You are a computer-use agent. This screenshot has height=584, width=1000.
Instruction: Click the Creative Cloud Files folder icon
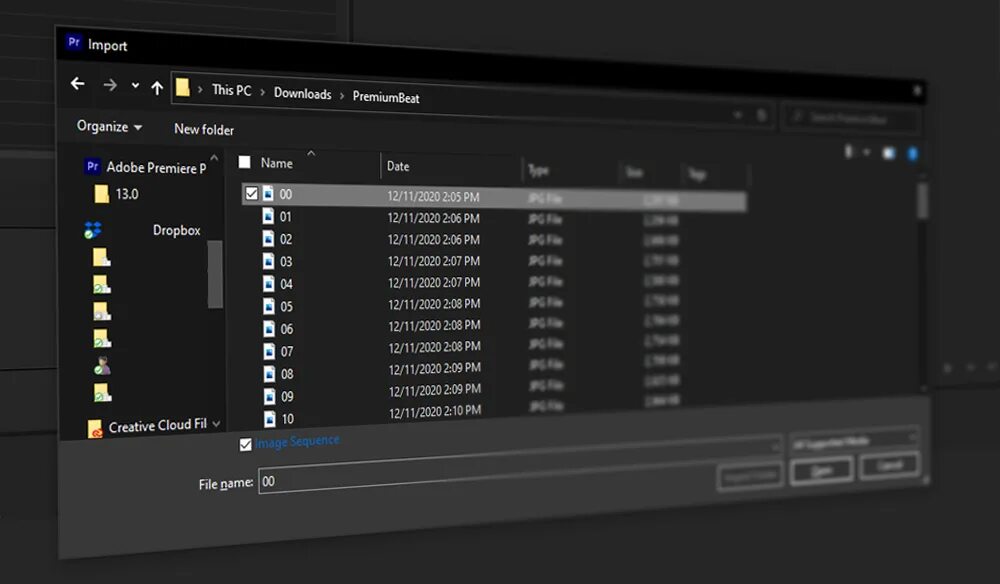tap(94, 428)
